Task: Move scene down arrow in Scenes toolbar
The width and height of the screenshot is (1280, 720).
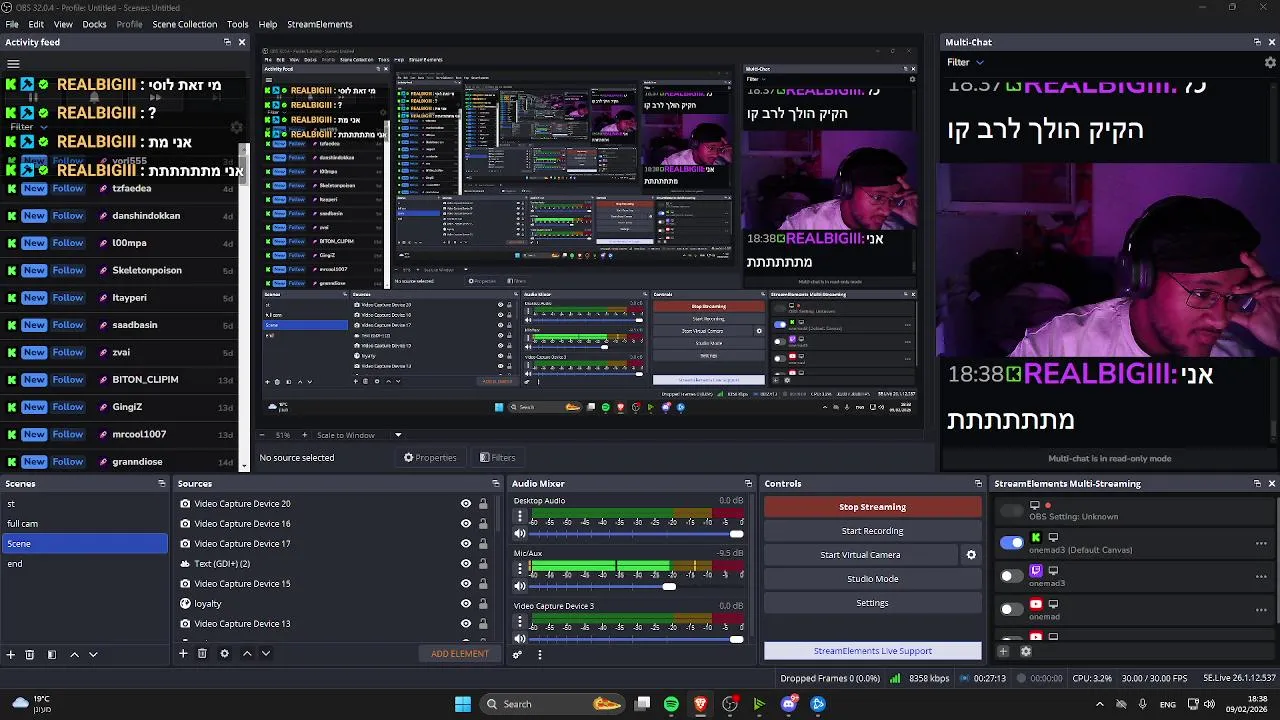Action: (x=93, y=654)
